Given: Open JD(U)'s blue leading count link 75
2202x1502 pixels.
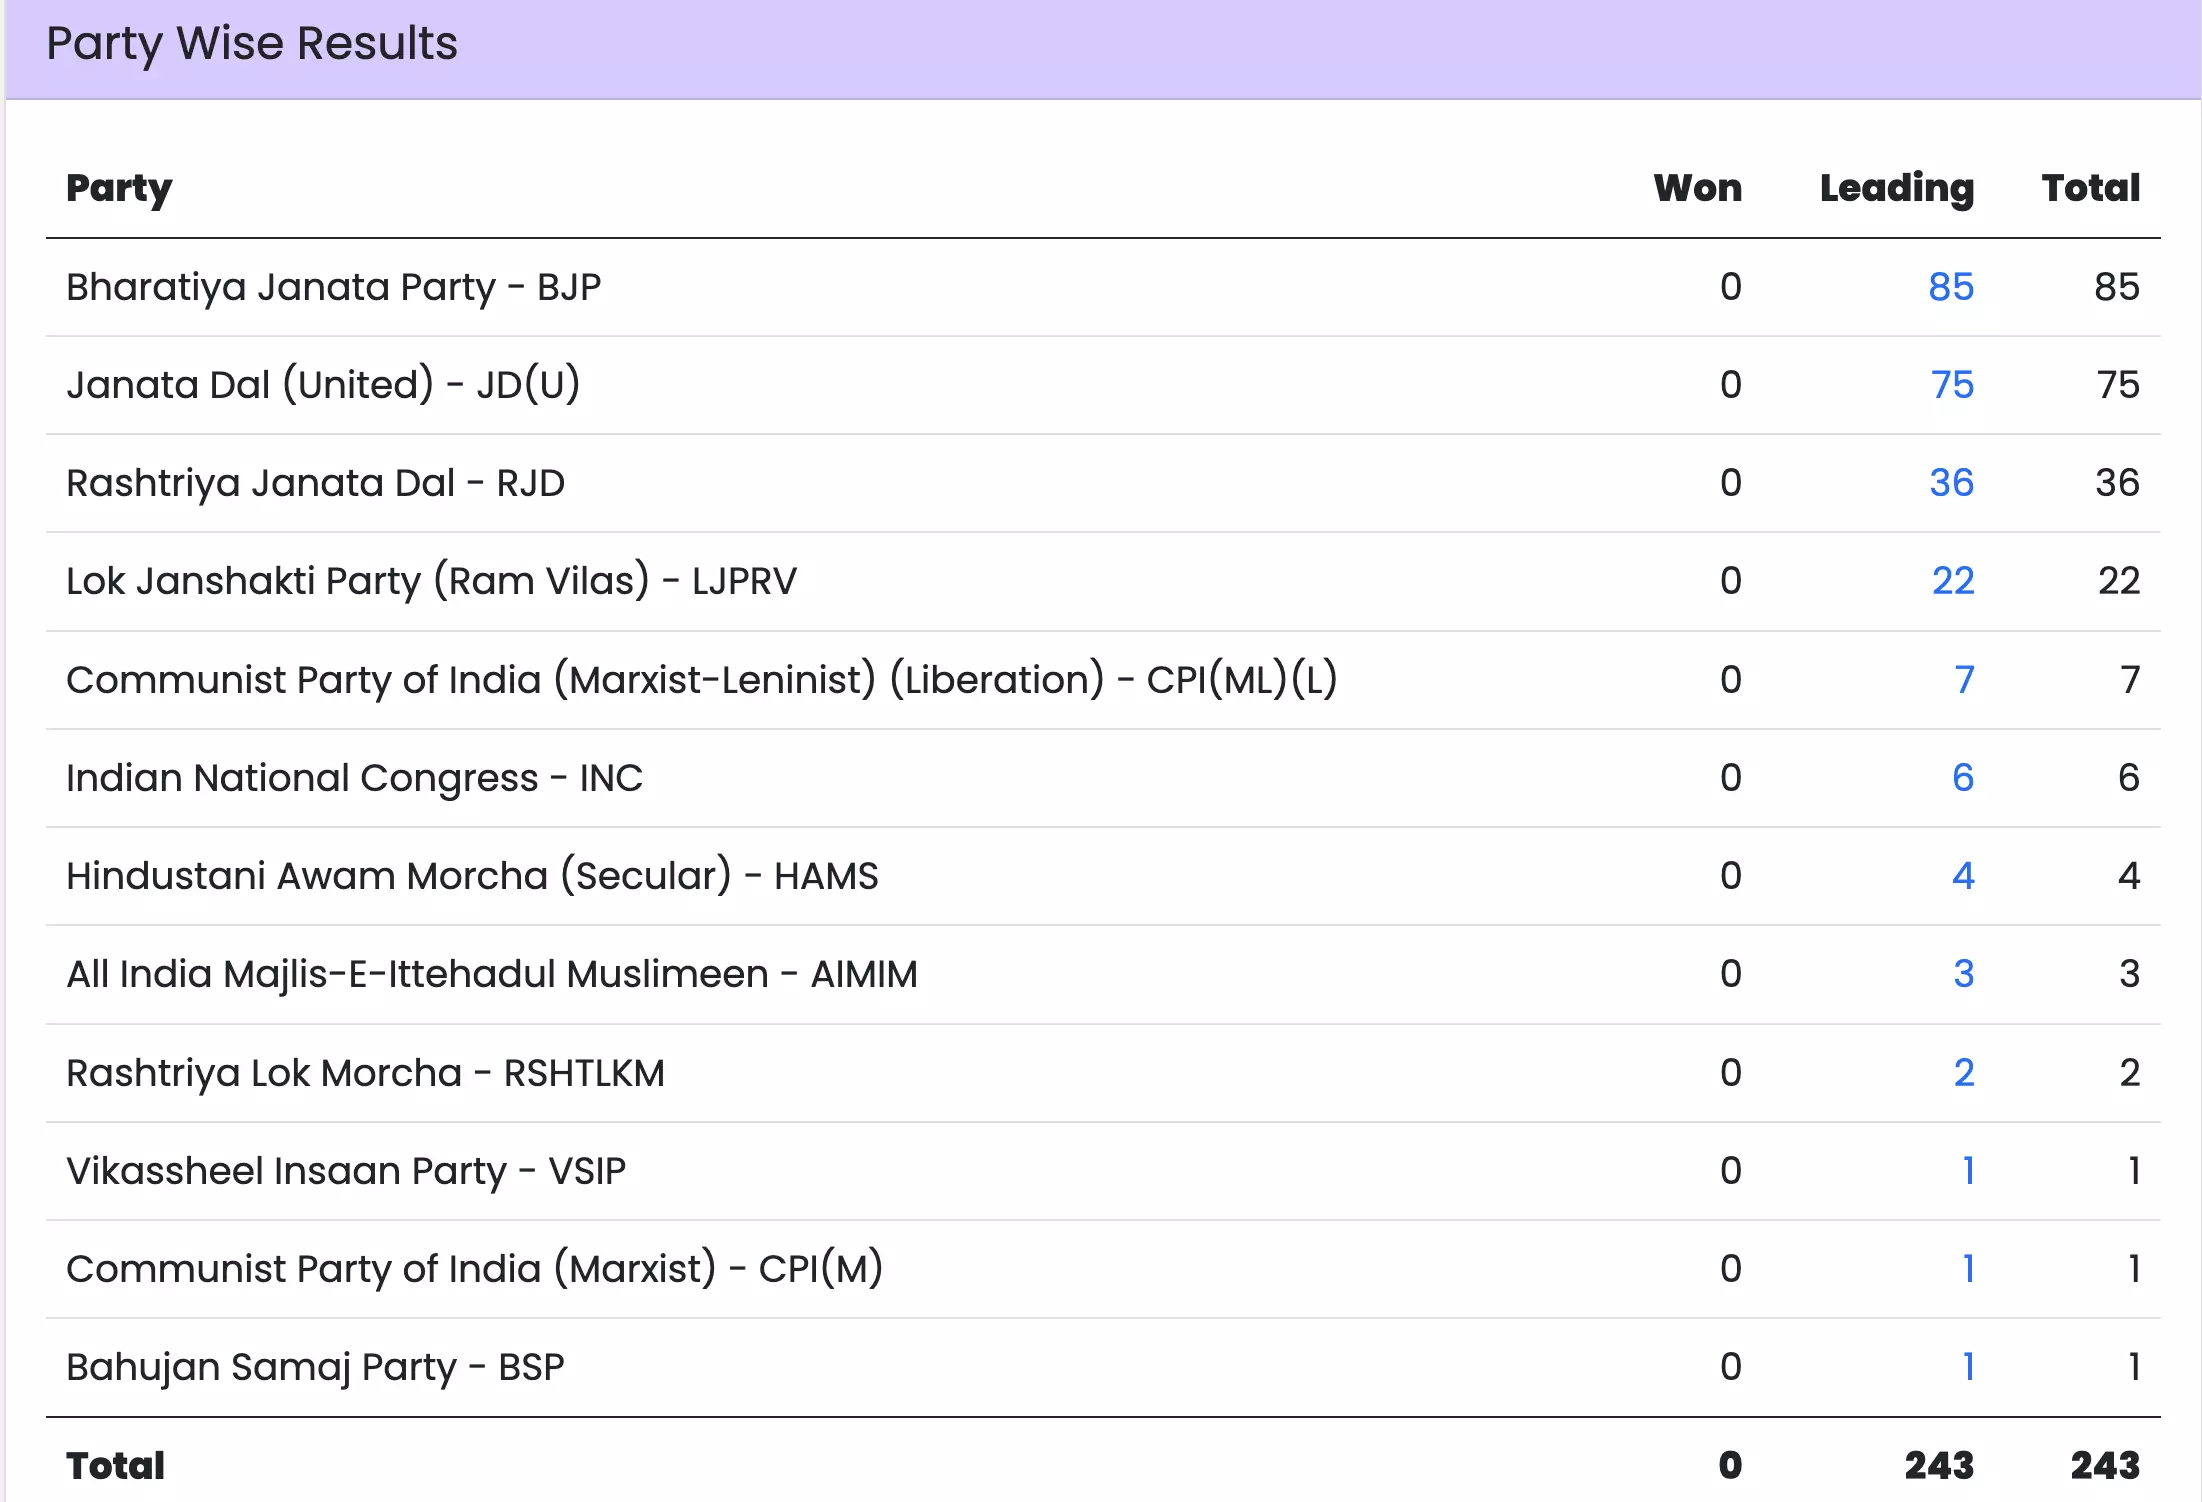Looking at the screenshot, I should click(1951, 385).
